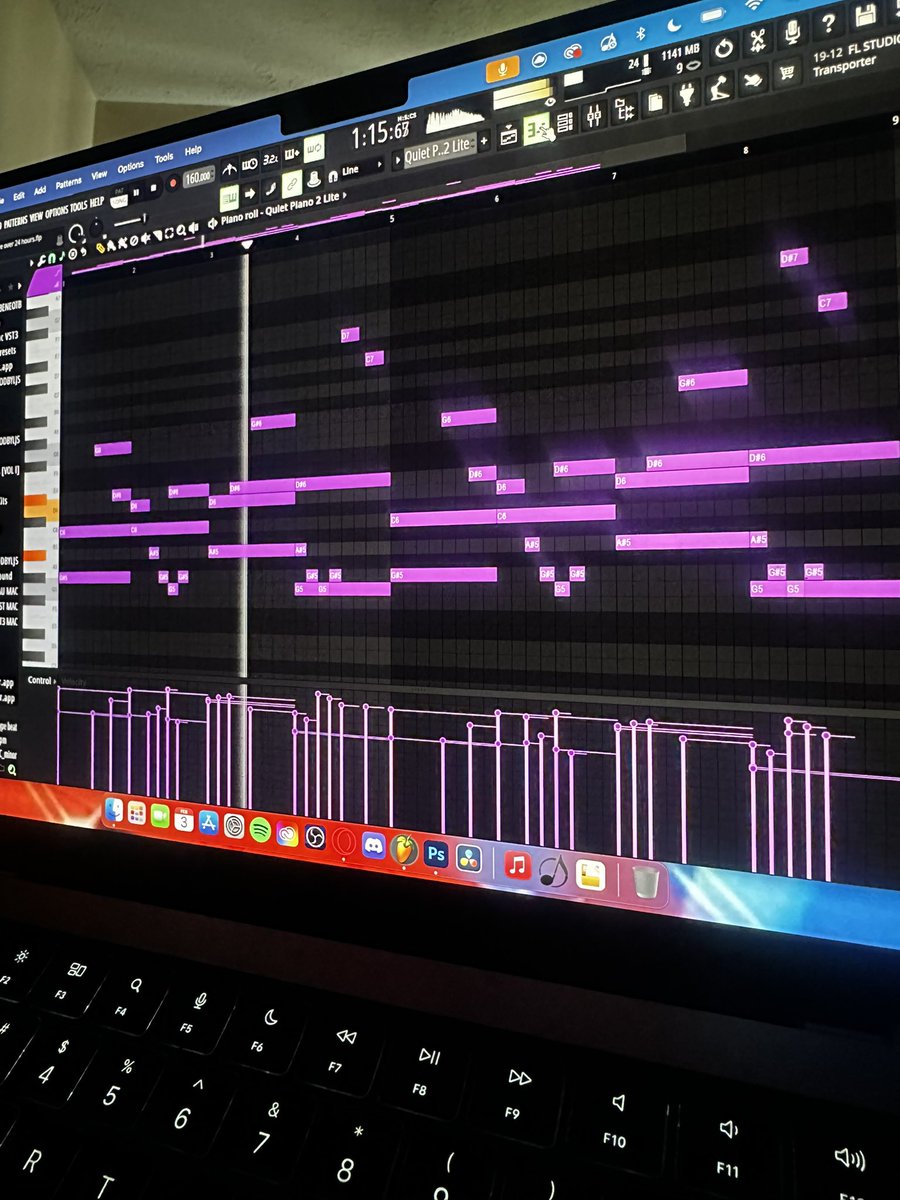900x1200 pixels.
Task: Click the orange microphone menu bar indicator
Action: click(x=502, y=69)
